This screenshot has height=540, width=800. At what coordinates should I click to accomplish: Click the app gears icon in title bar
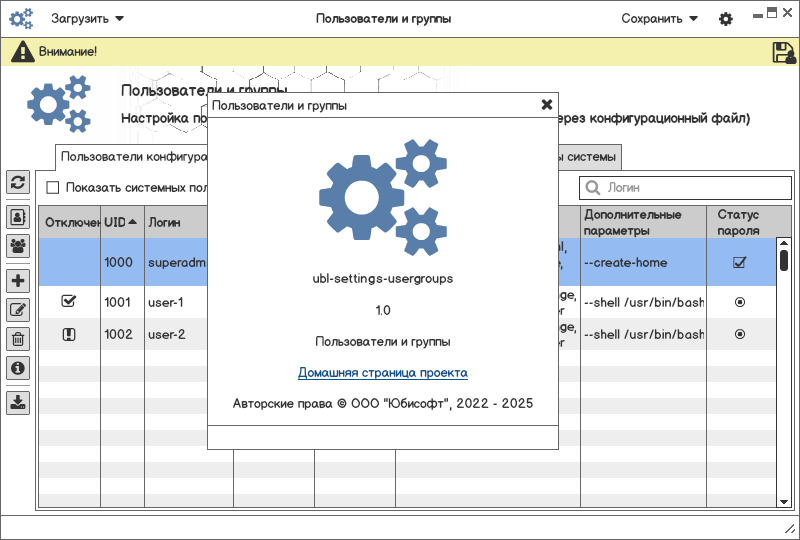click(x=21, y=19)
